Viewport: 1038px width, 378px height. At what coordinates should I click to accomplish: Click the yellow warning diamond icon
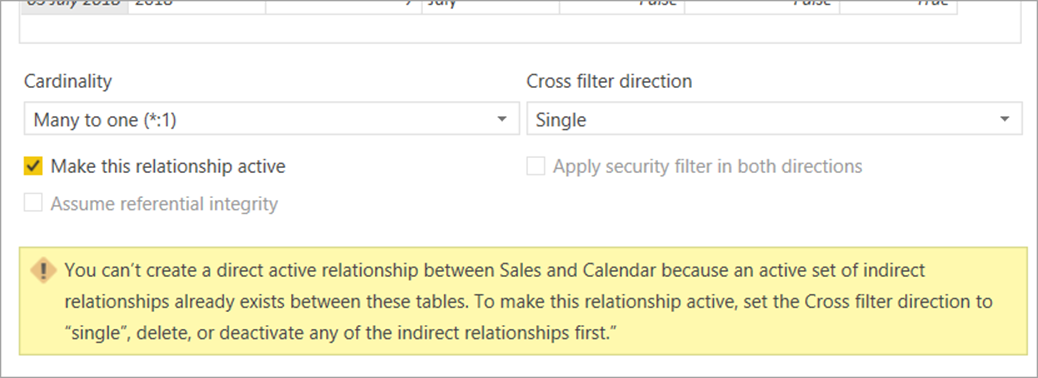(44, 270)
